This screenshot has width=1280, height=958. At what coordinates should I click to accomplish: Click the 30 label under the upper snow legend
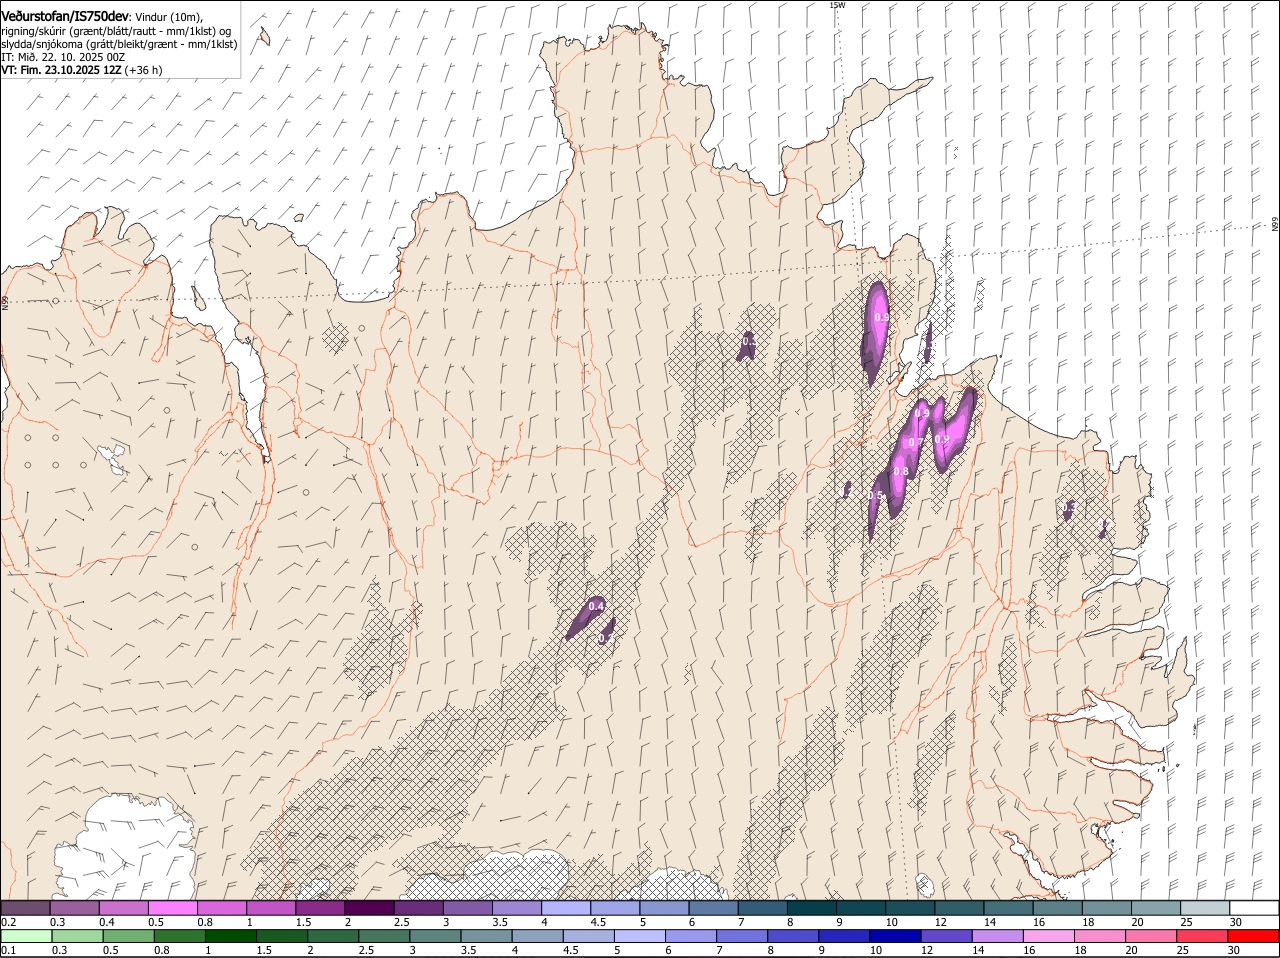click(x=1236, y=921)
